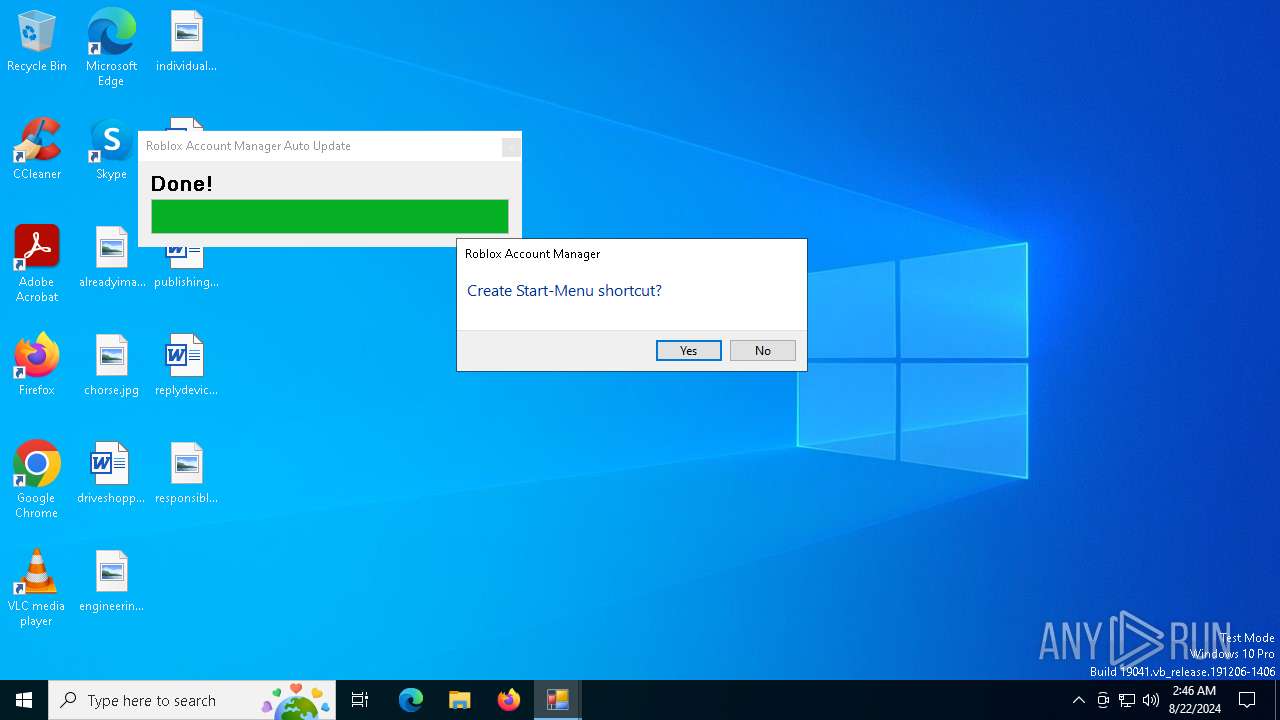Image resolution: width=1280 pixels, height=720 pixels.
Task: Open Task View on taskbar
Action: click(360, 700)
